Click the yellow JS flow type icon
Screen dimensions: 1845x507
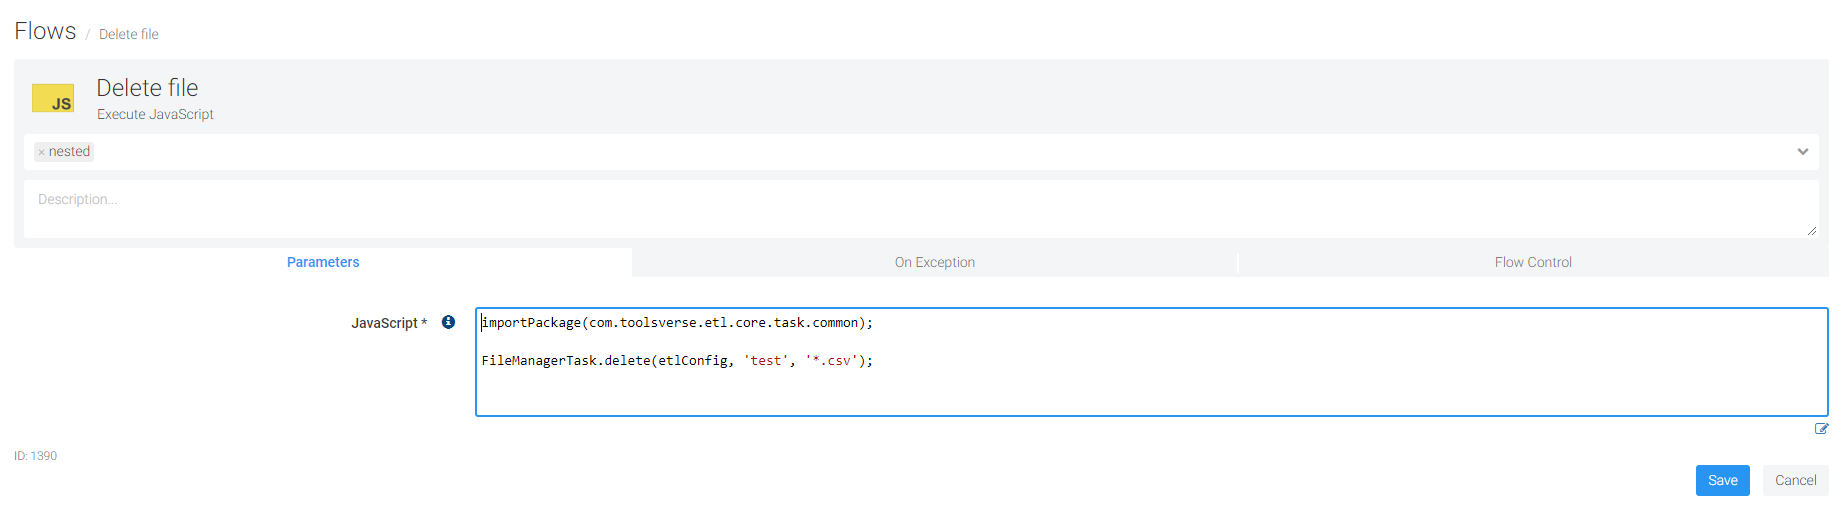pyautogui.click(x=53, y=98)
